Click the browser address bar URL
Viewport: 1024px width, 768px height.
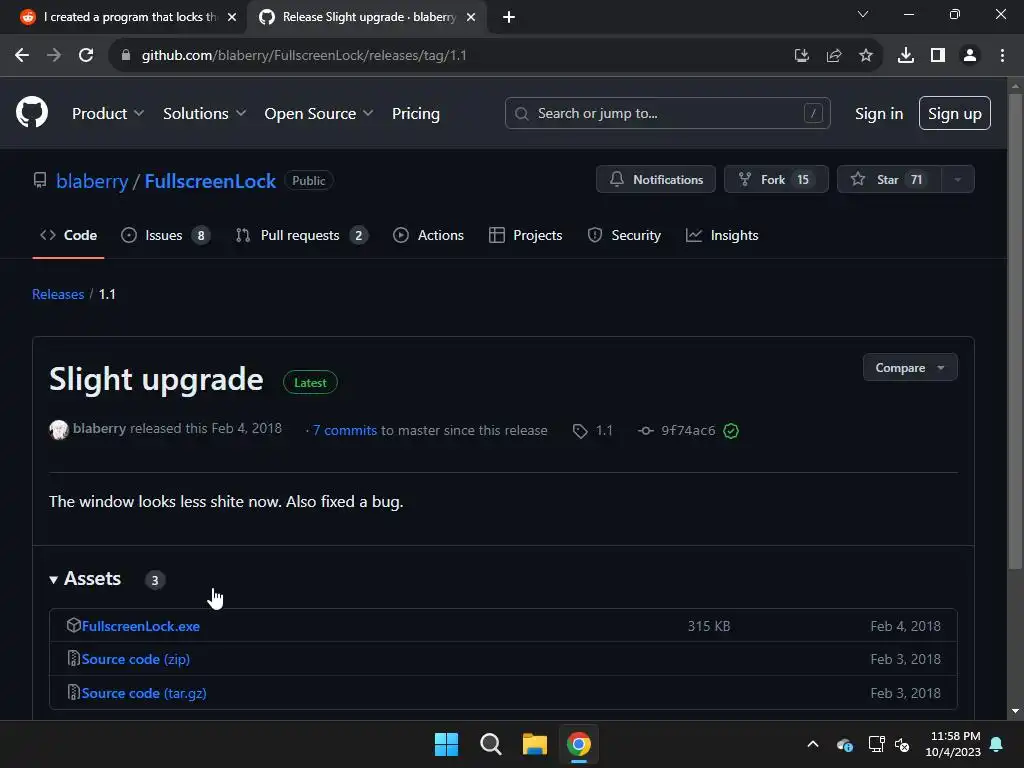click(304, 56)
